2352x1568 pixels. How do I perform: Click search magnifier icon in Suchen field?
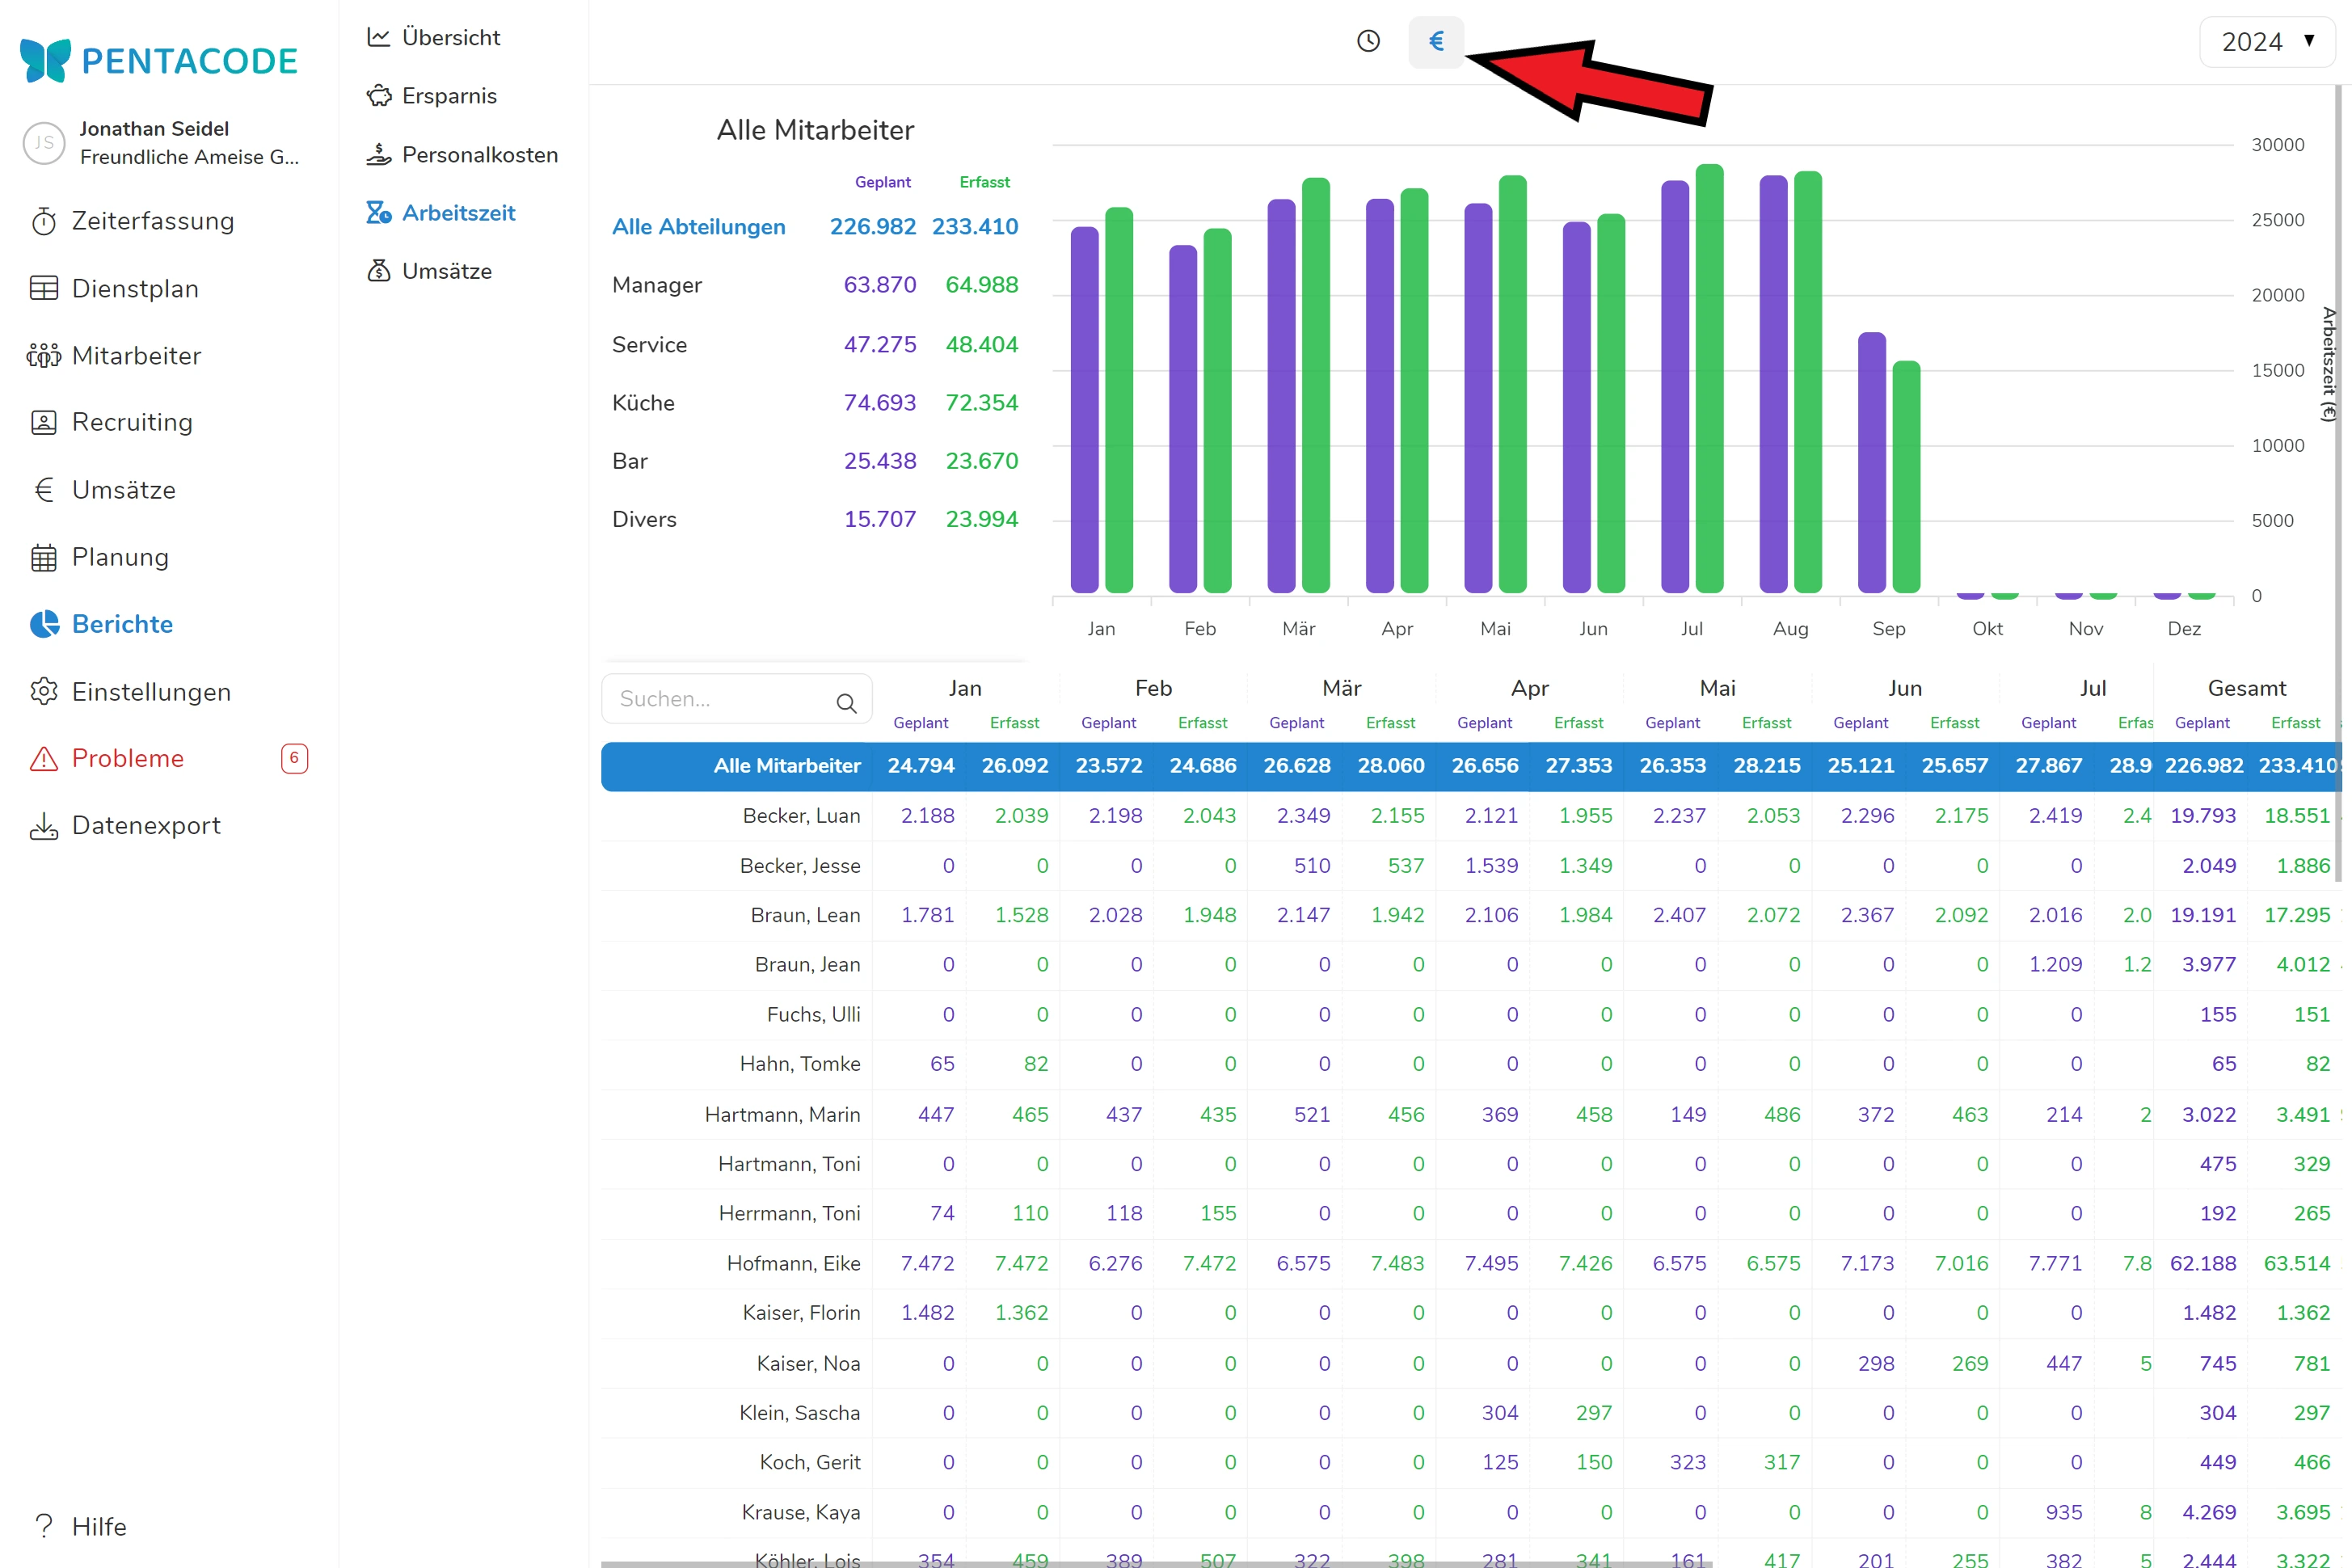pyautogui.click(x=846, y=703)
